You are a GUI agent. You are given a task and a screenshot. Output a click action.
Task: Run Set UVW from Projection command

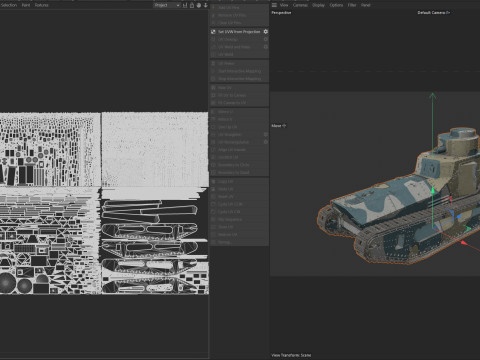239,32
